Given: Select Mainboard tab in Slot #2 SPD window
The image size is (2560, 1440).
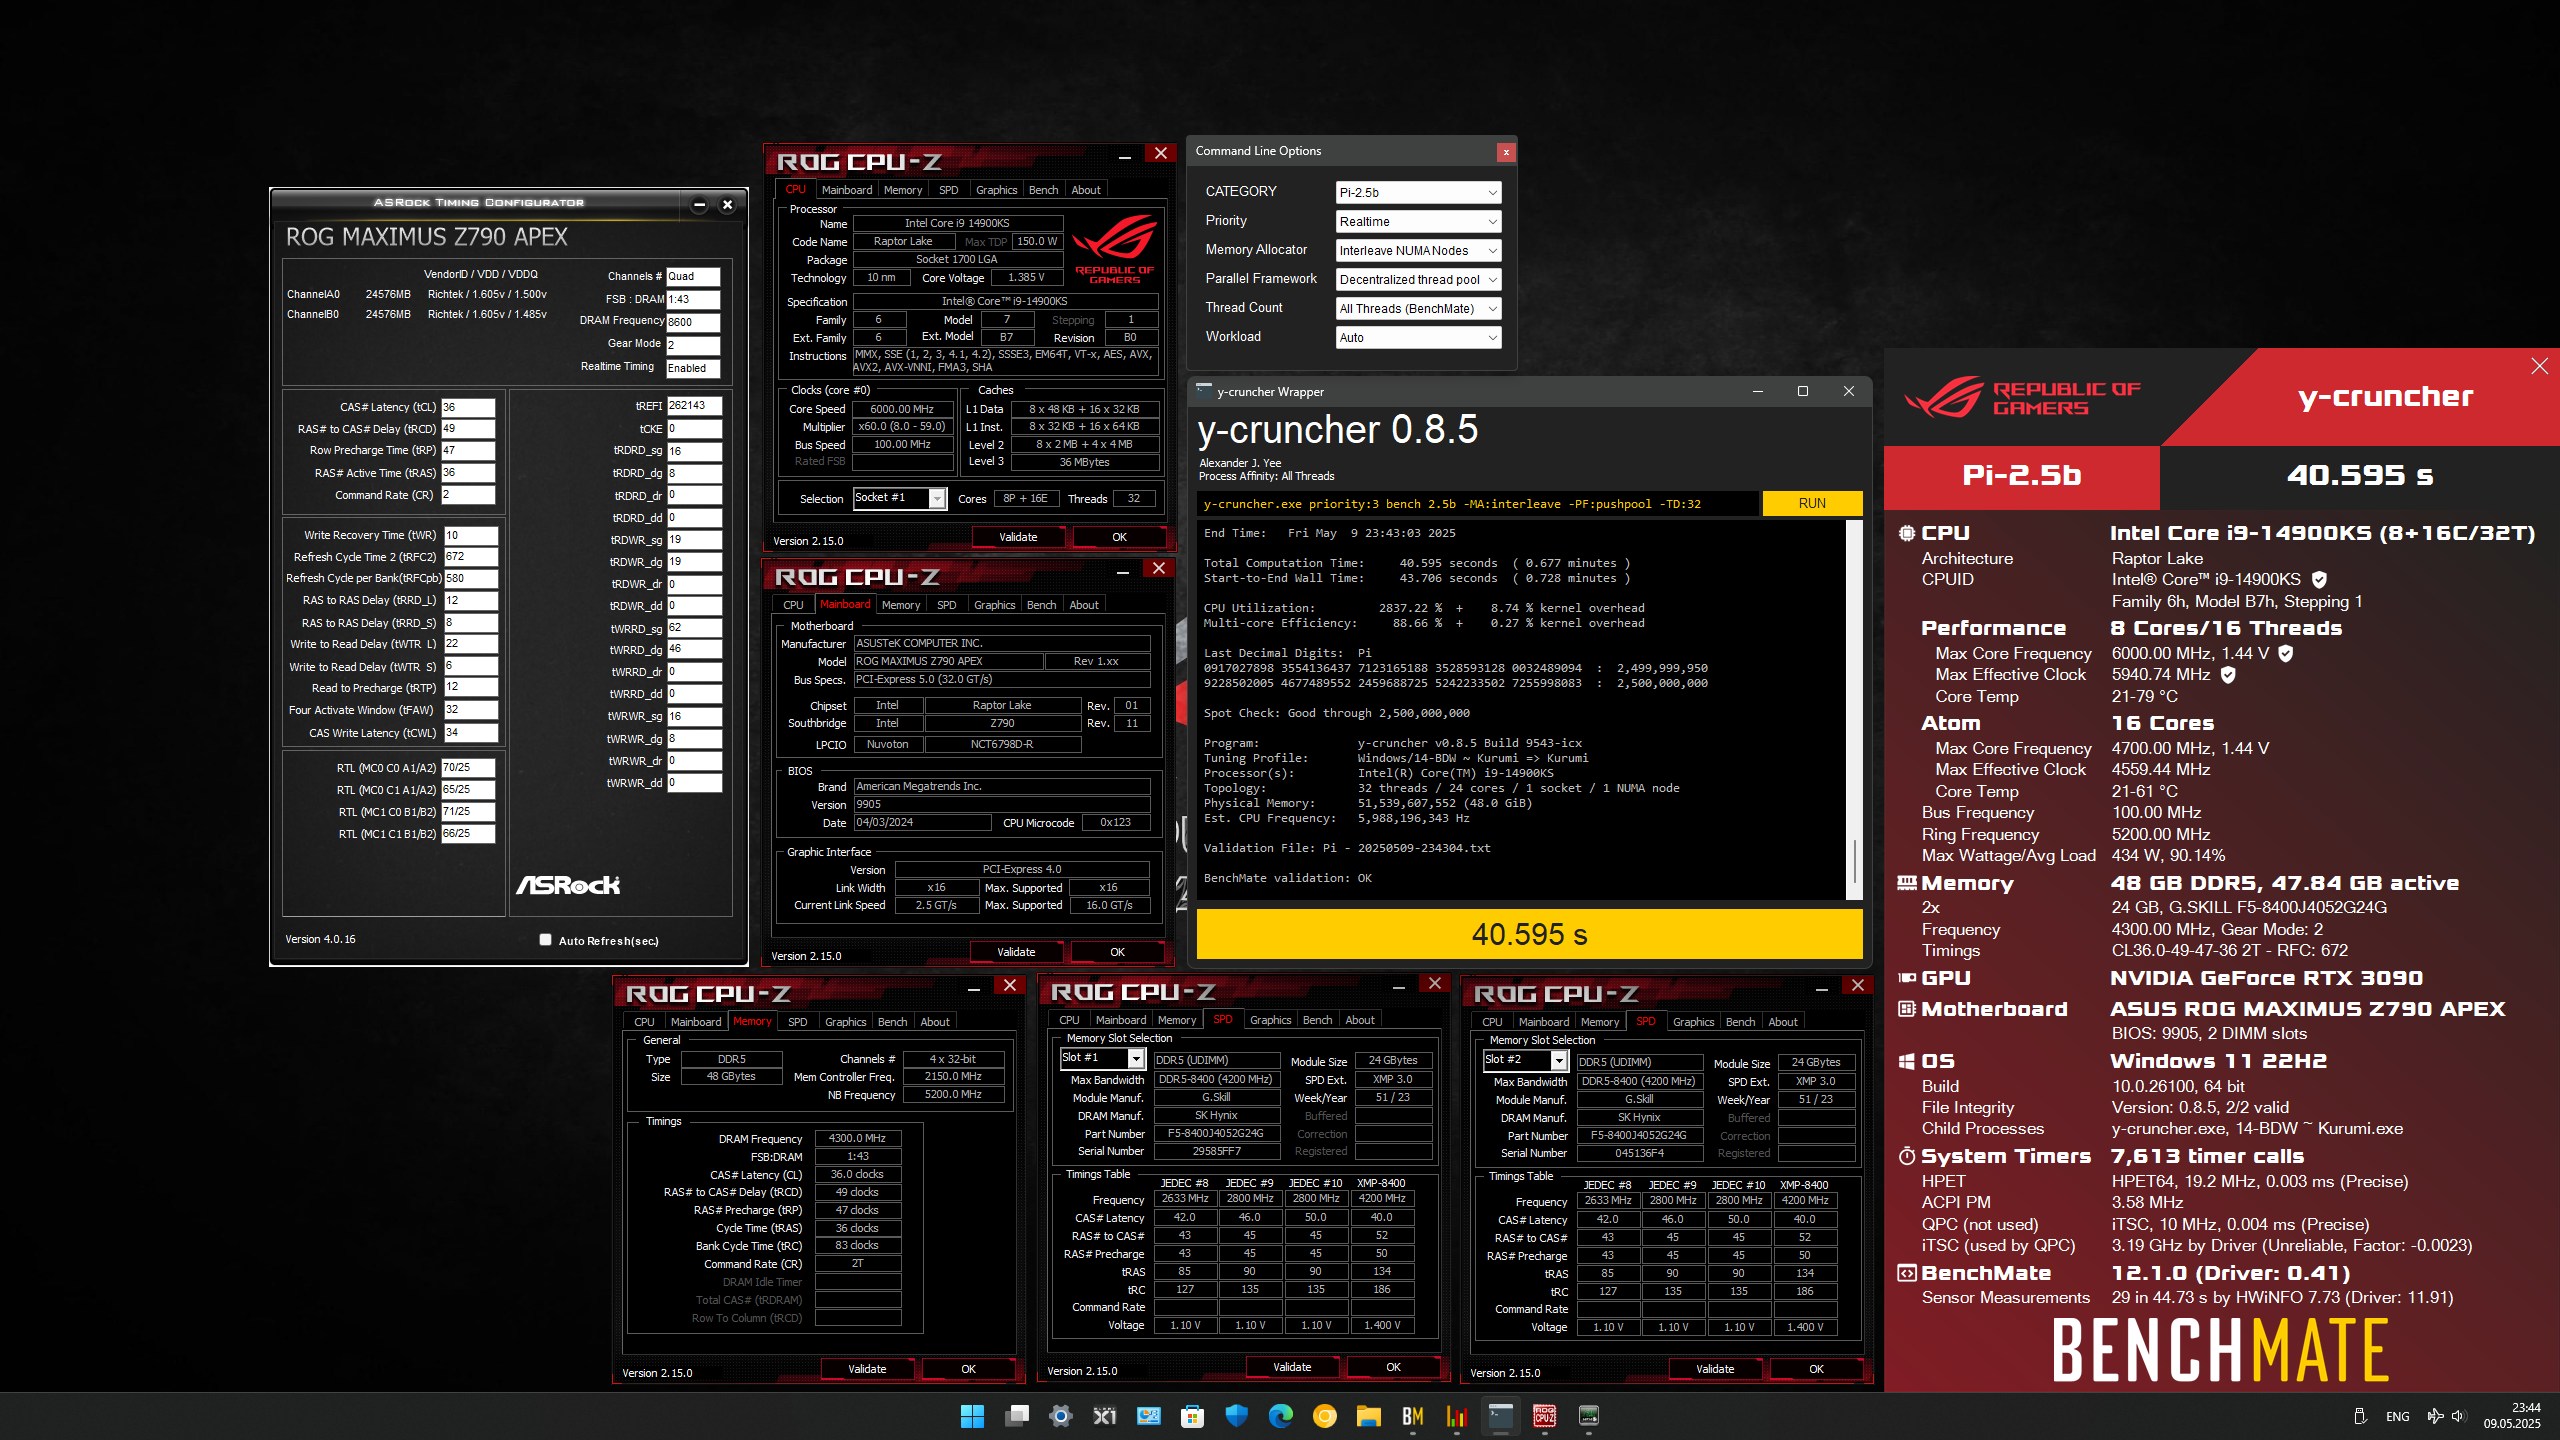Looking at the screenshot, I should [1543, 1022].
